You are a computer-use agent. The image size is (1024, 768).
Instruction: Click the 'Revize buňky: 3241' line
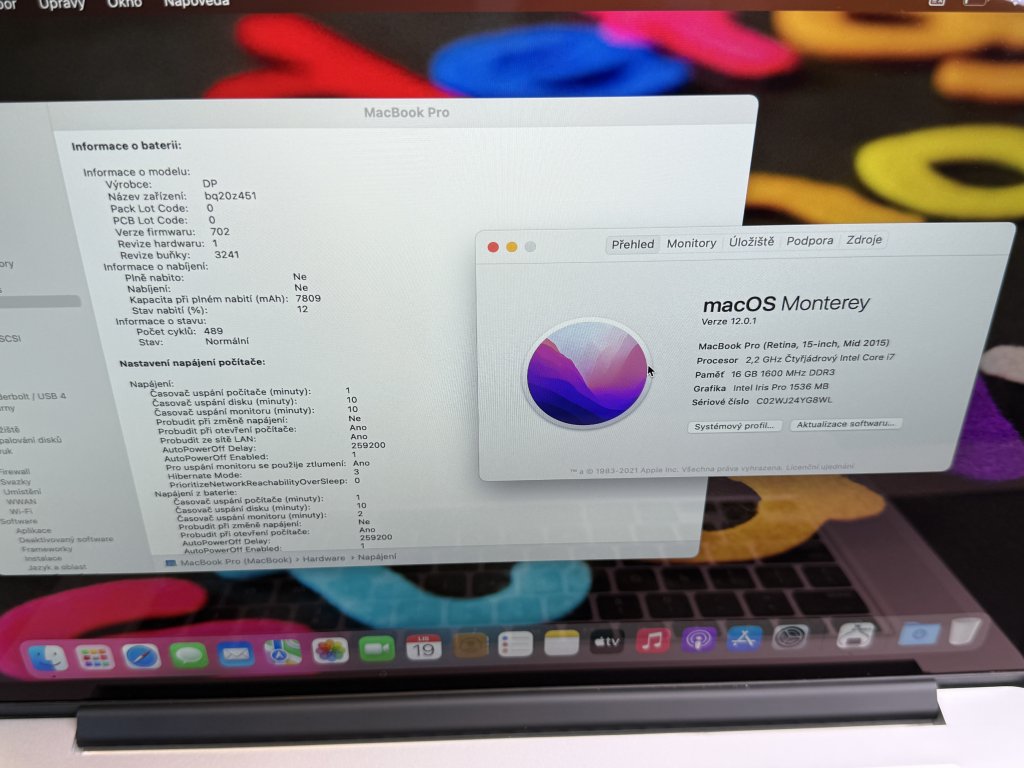pos(180,255)
